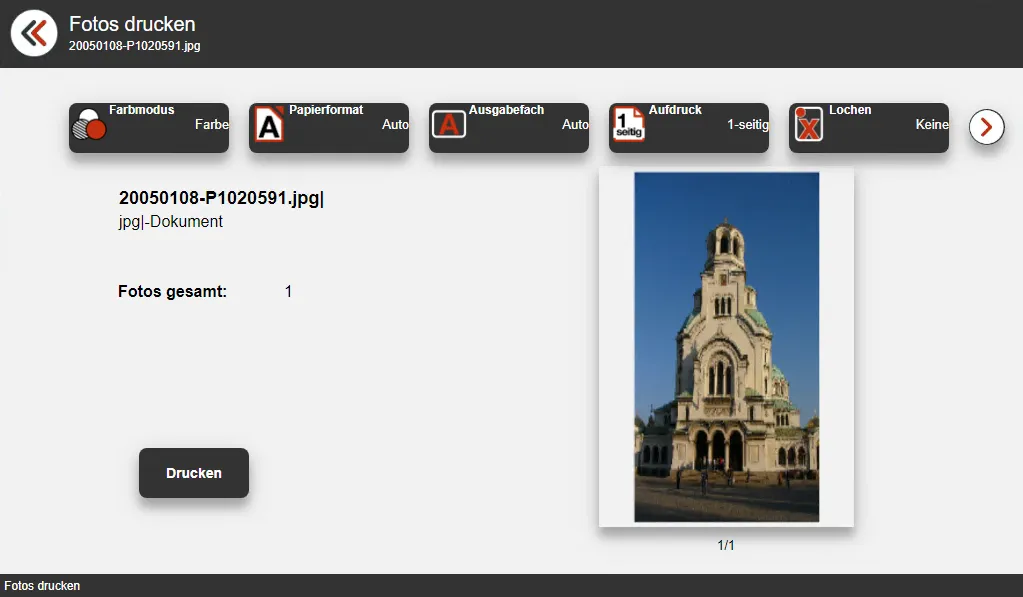Click the Papierformat page icon
The height and width of the screenshot is (597, 1023).
click(x=269, y=125)
